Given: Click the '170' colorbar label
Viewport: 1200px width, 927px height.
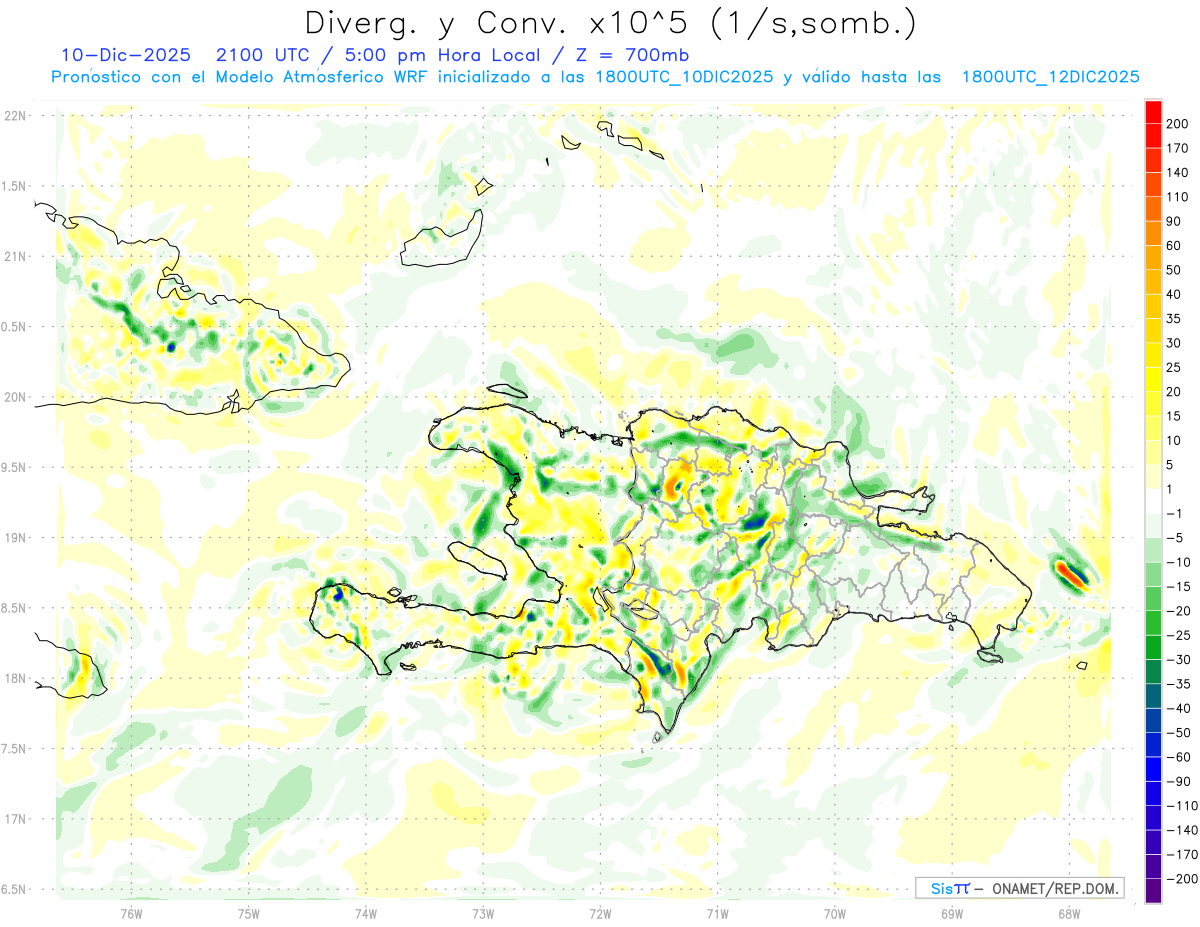Looking at the screenshot, I should 1178,148.
